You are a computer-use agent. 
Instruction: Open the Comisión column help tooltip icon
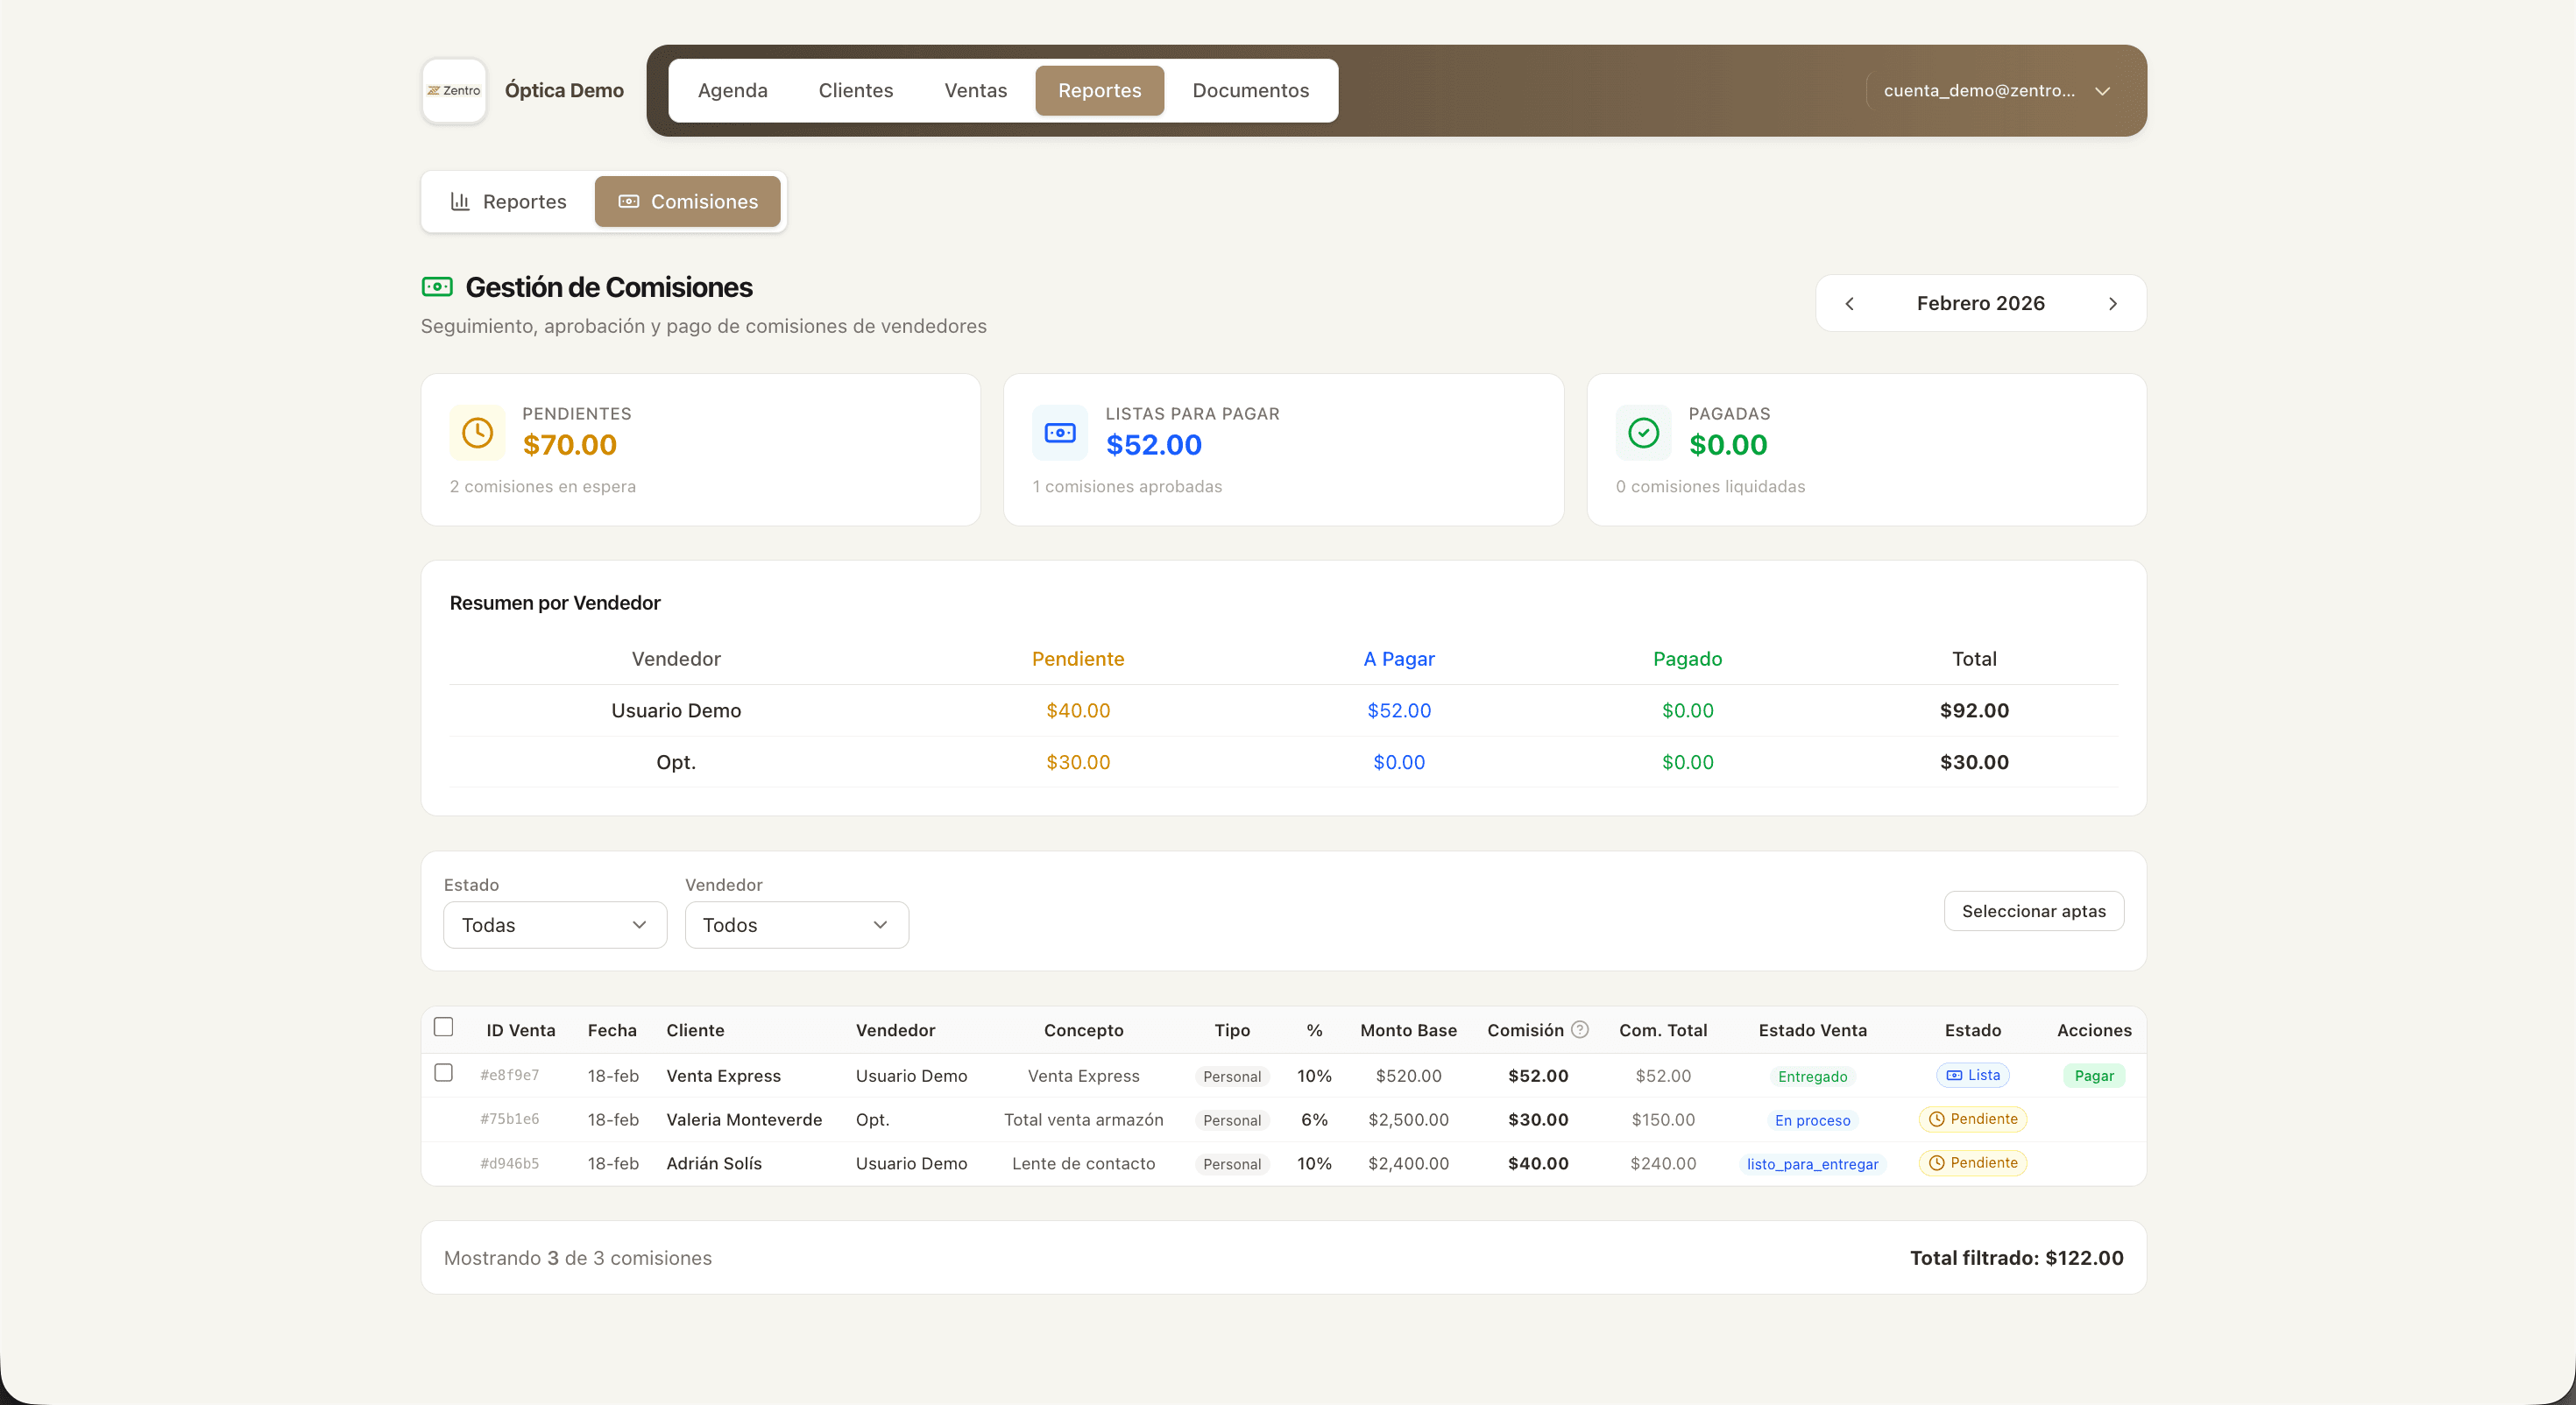[1580, 1029]
